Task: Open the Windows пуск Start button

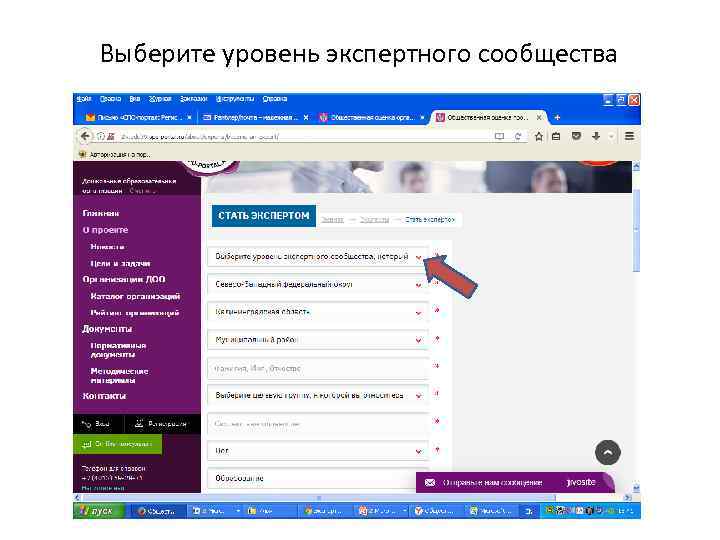Action: point(98,511)
